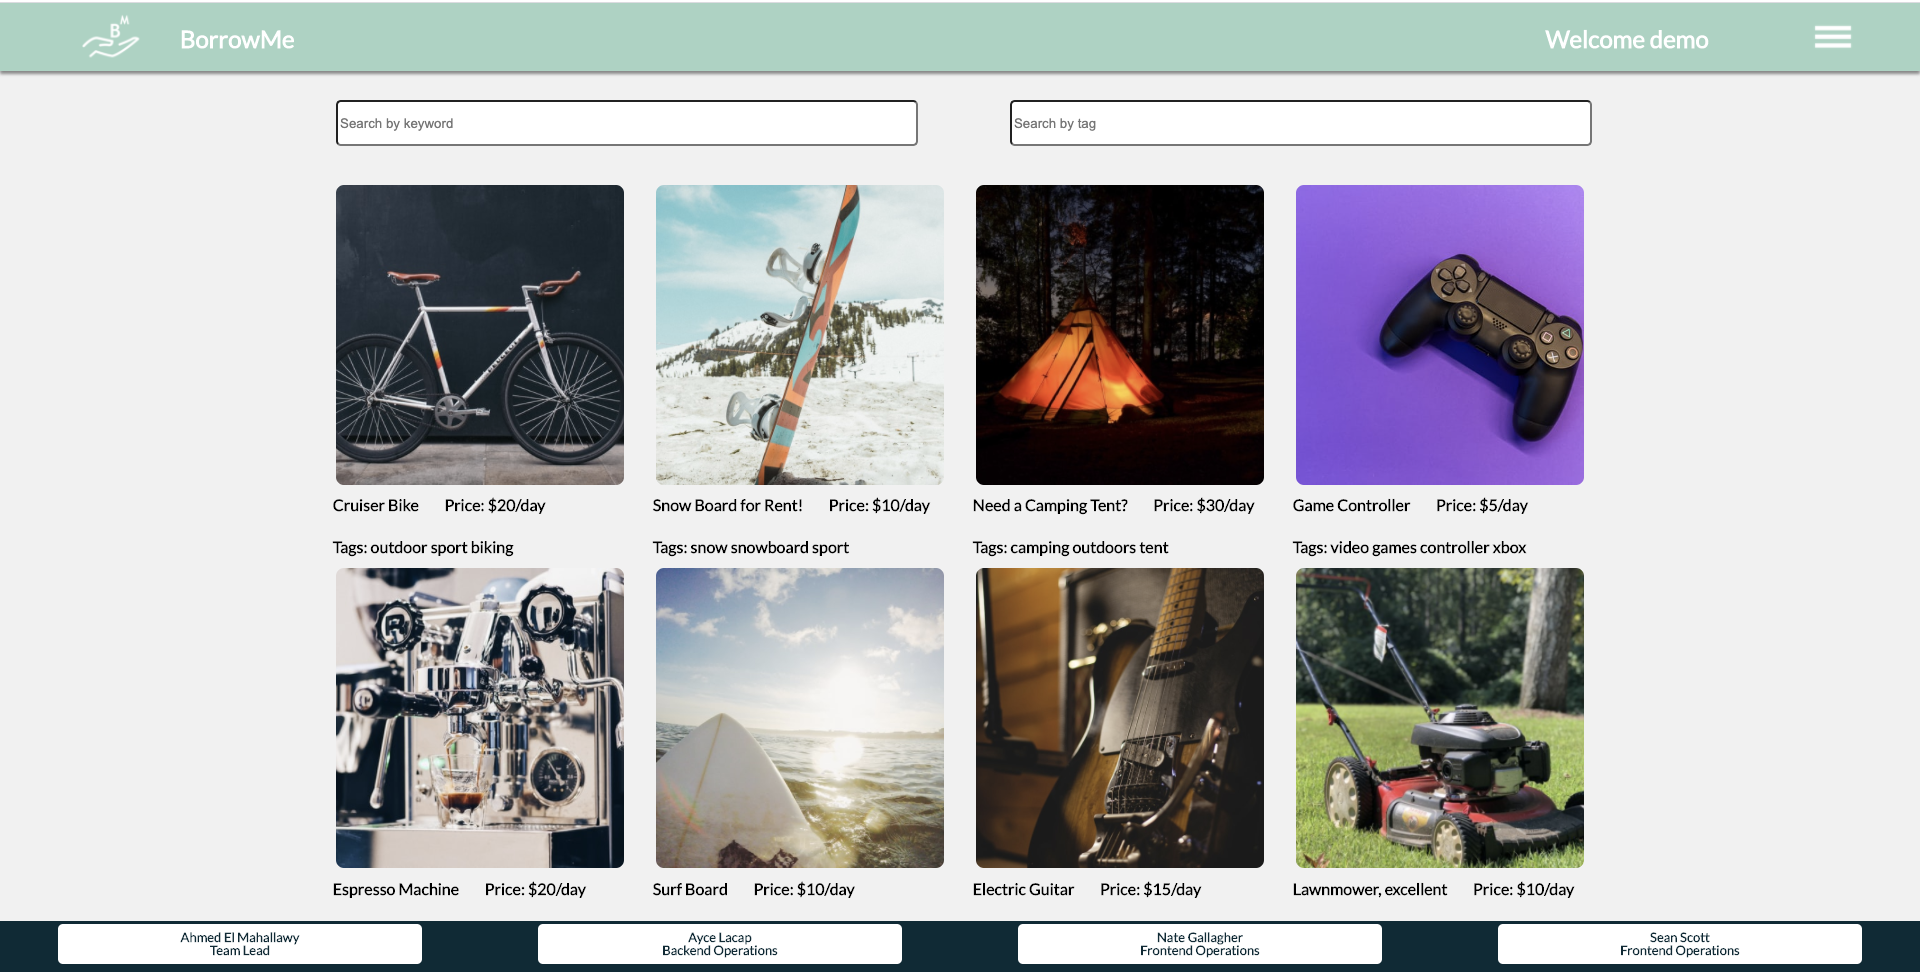The height and width of the screenshot is (972, 1920).
Task: View the Lawnmower listing image
Action: 1440,718
